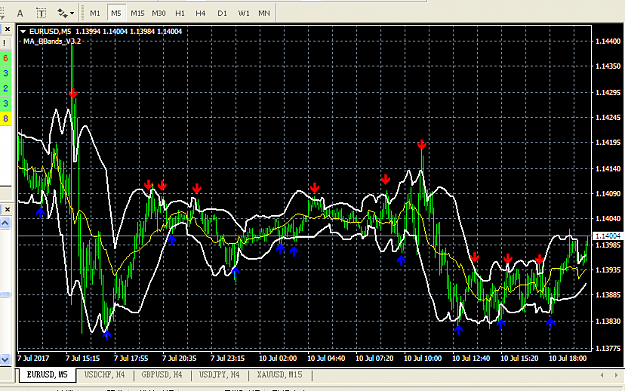Switch chart to M30 timeframe
Viewport: 625px width, 391px height.
coord(159,13)
